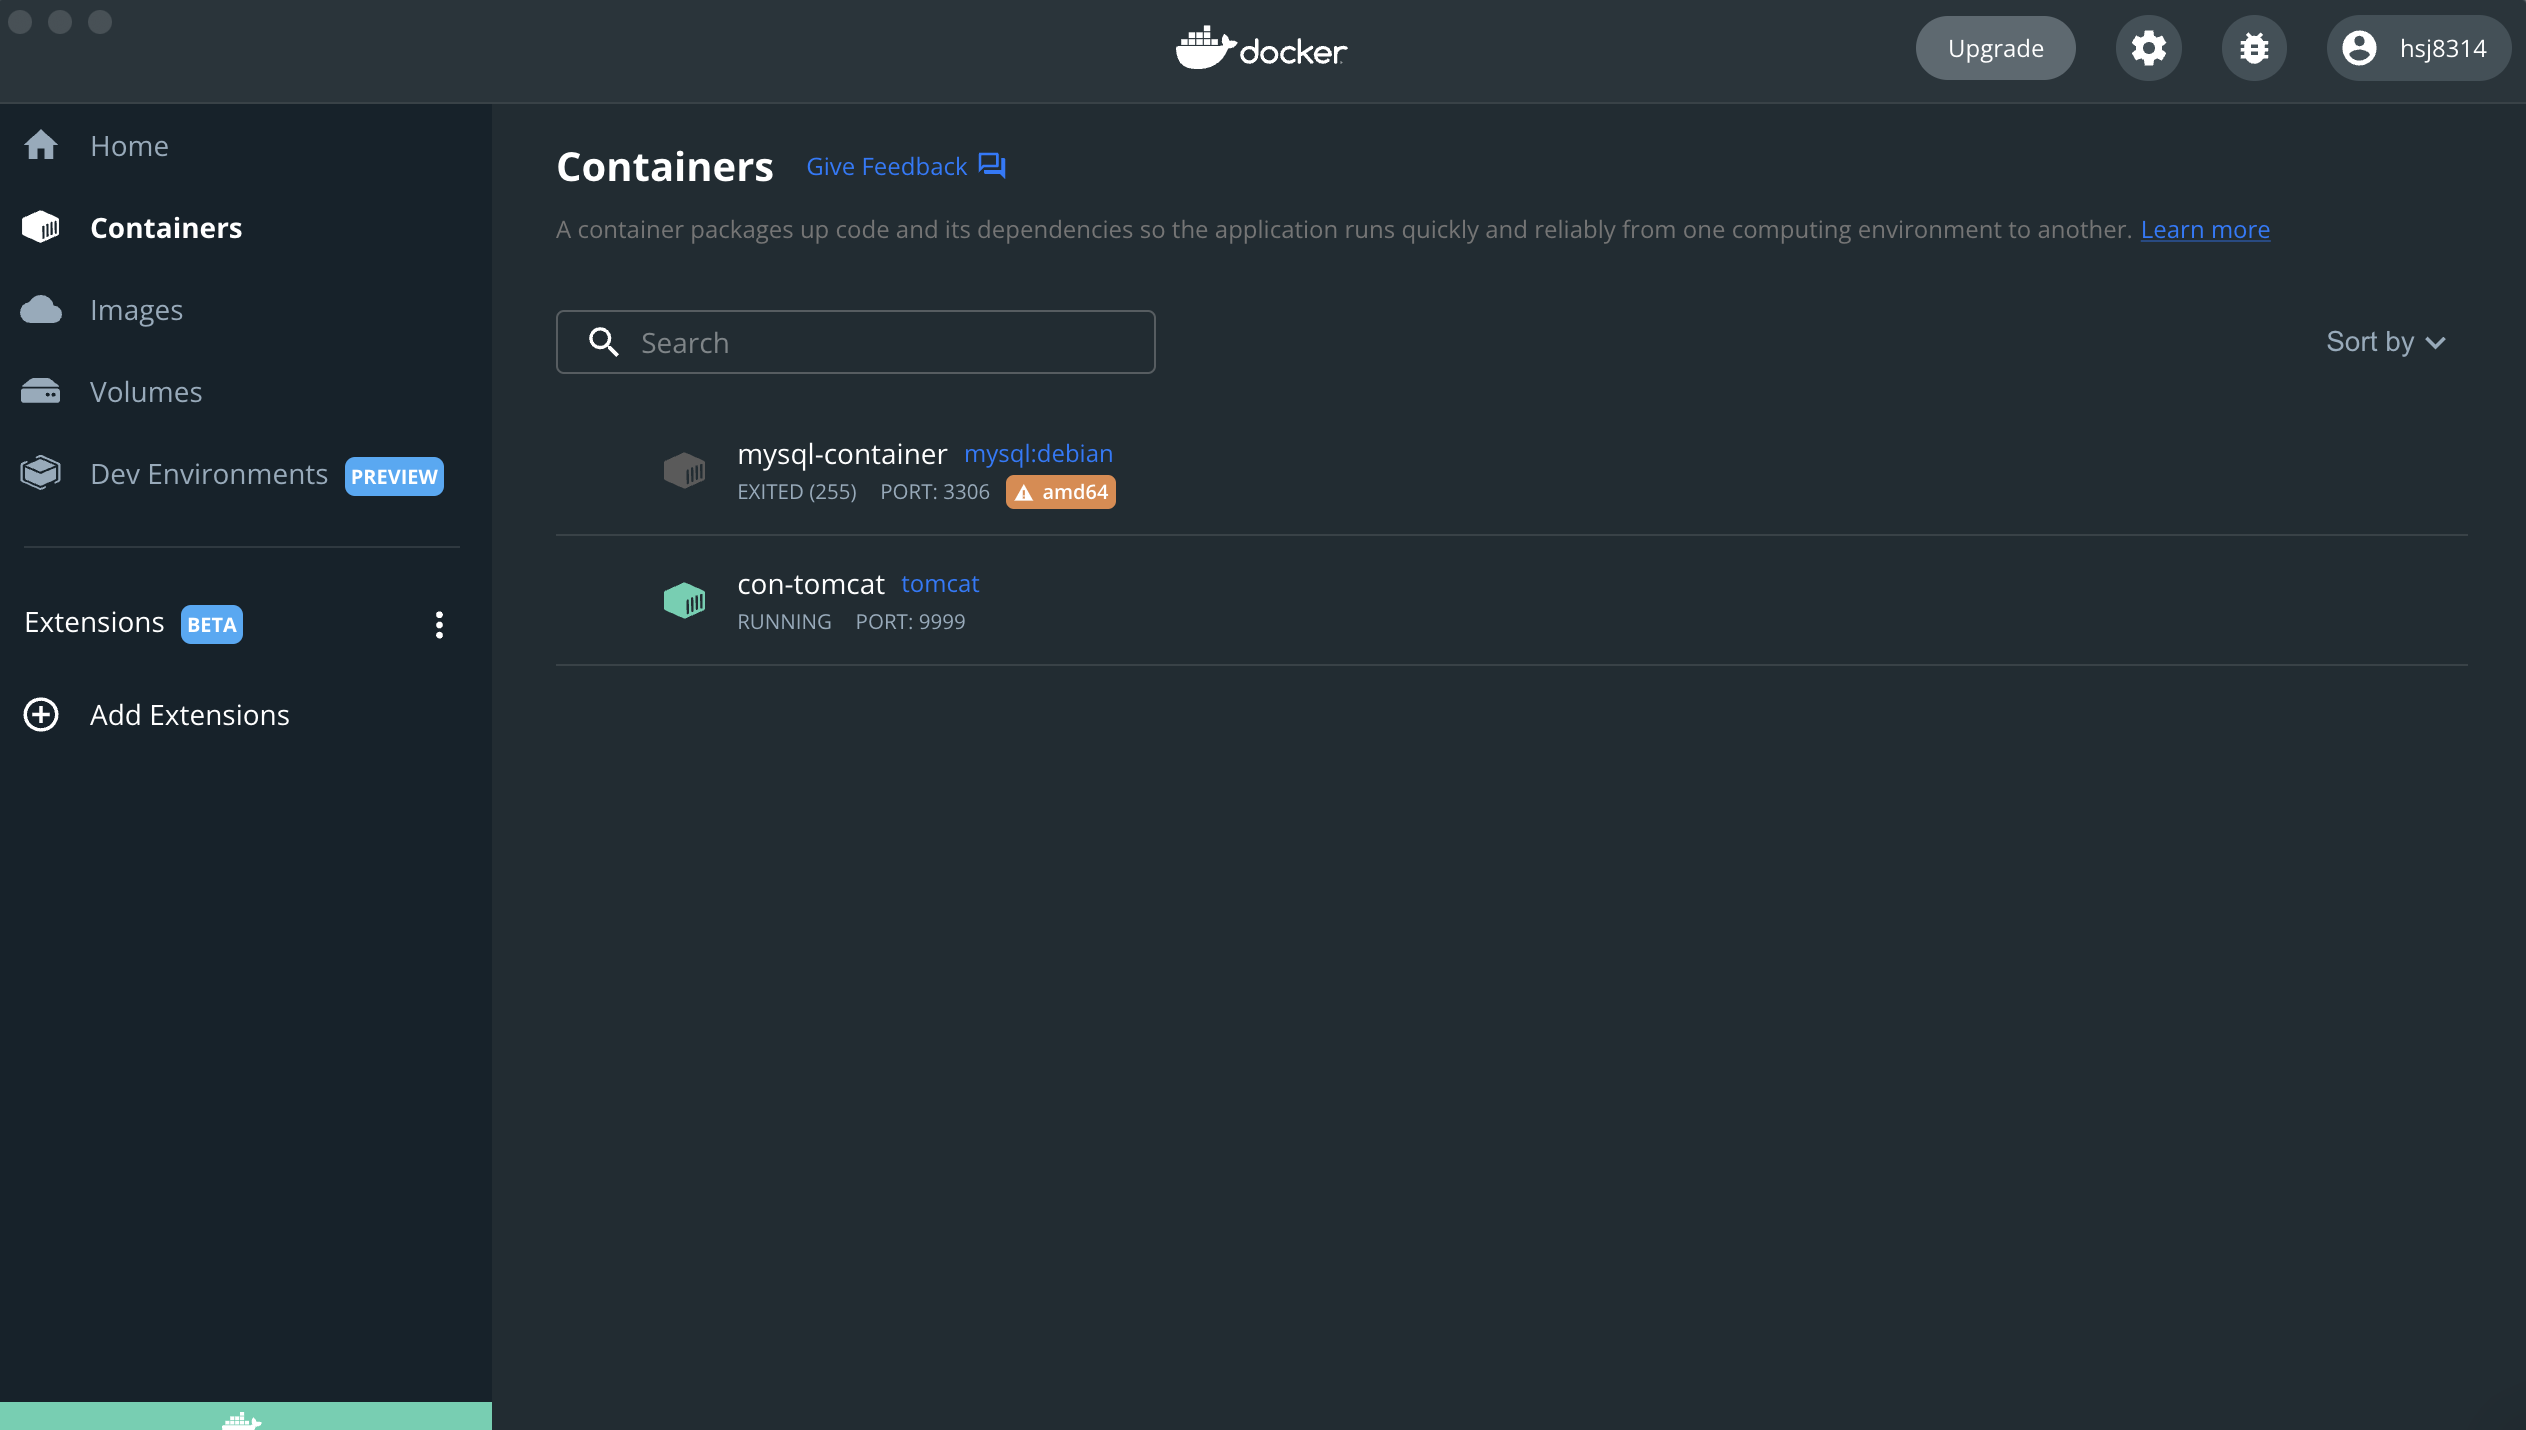Open Extensions three-dot options menu
The image size is (2526, 1430).
pos(439,625)
